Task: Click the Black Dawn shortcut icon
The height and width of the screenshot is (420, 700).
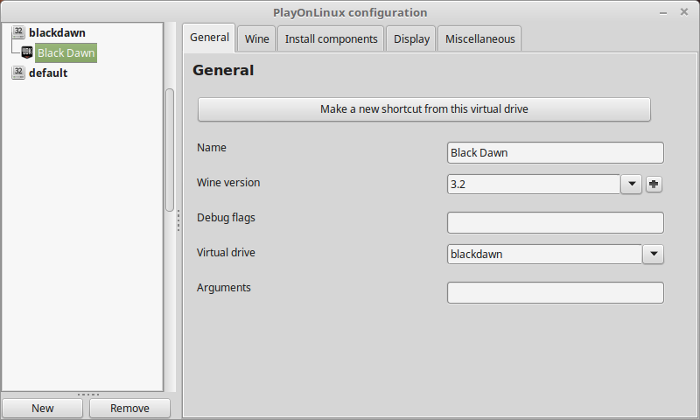Action: tap(27, 52)
